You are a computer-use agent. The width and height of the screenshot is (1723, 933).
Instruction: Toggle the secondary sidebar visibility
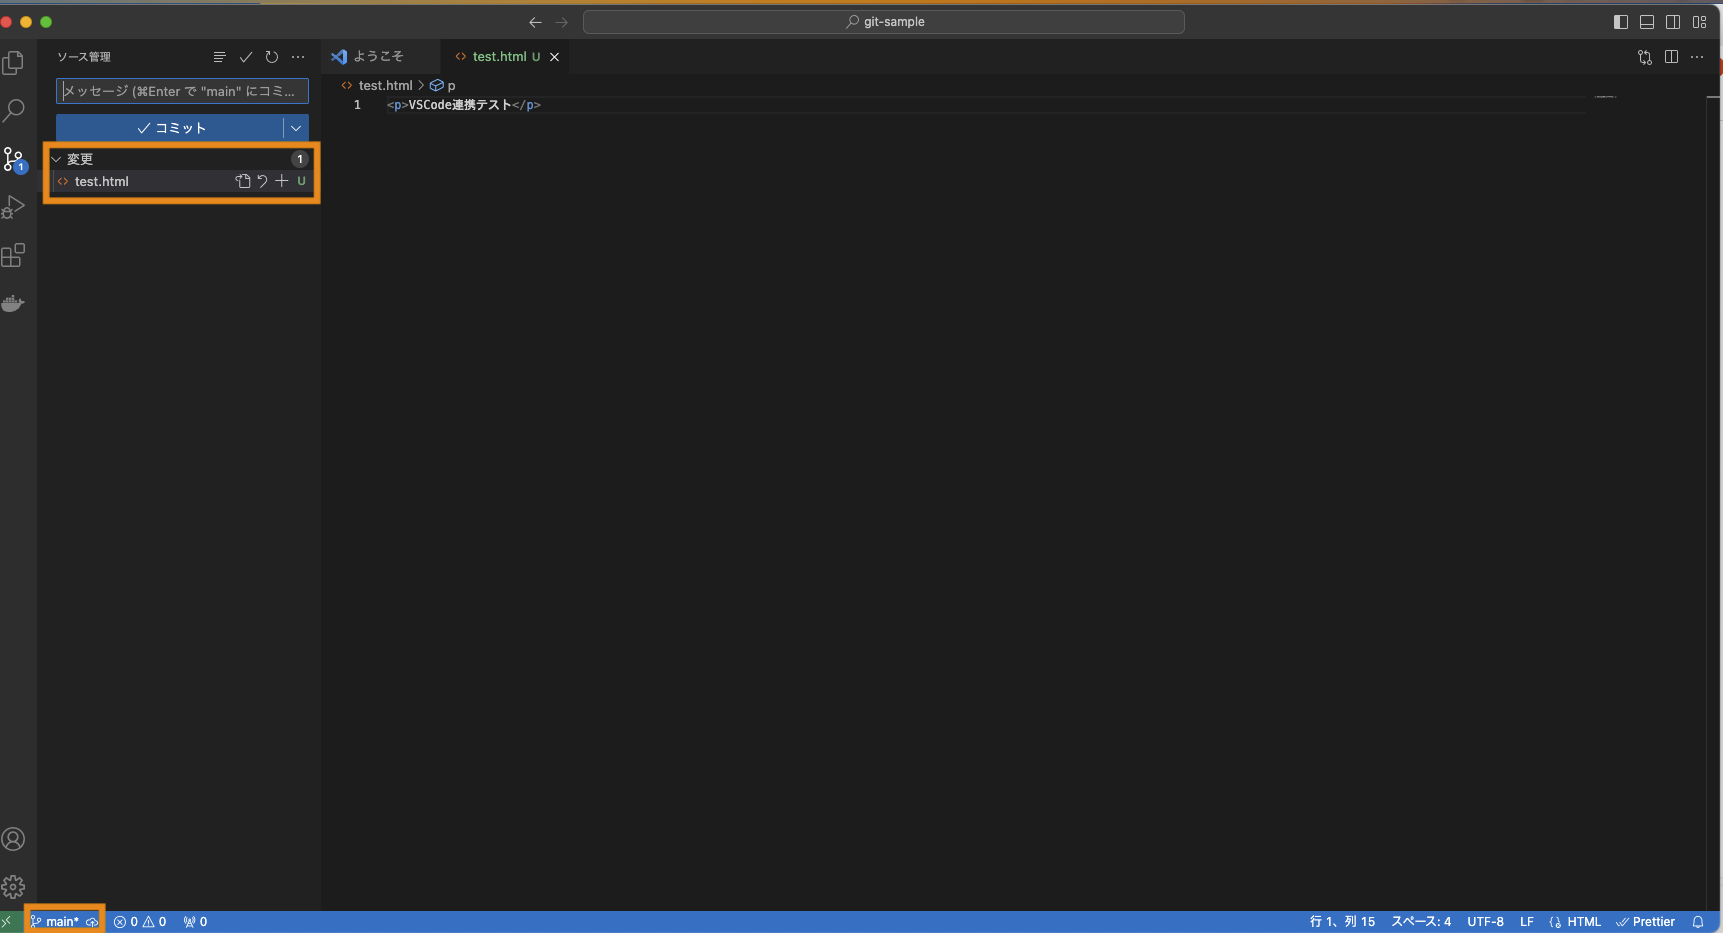click(x=1674, y=21)
